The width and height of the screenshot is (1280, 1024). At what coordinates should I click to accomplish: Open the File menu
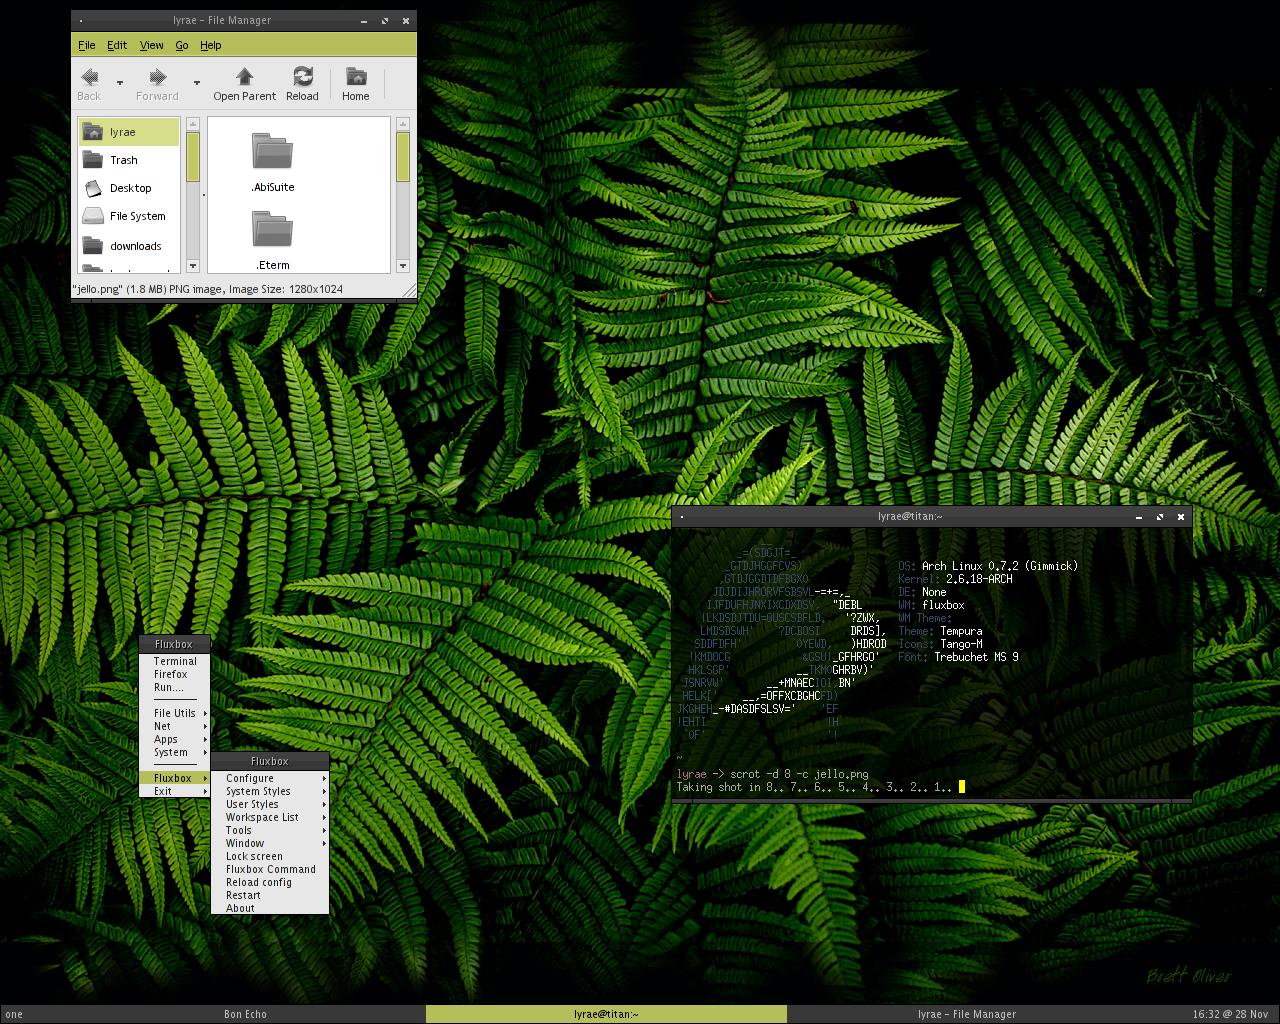(87, 45)
